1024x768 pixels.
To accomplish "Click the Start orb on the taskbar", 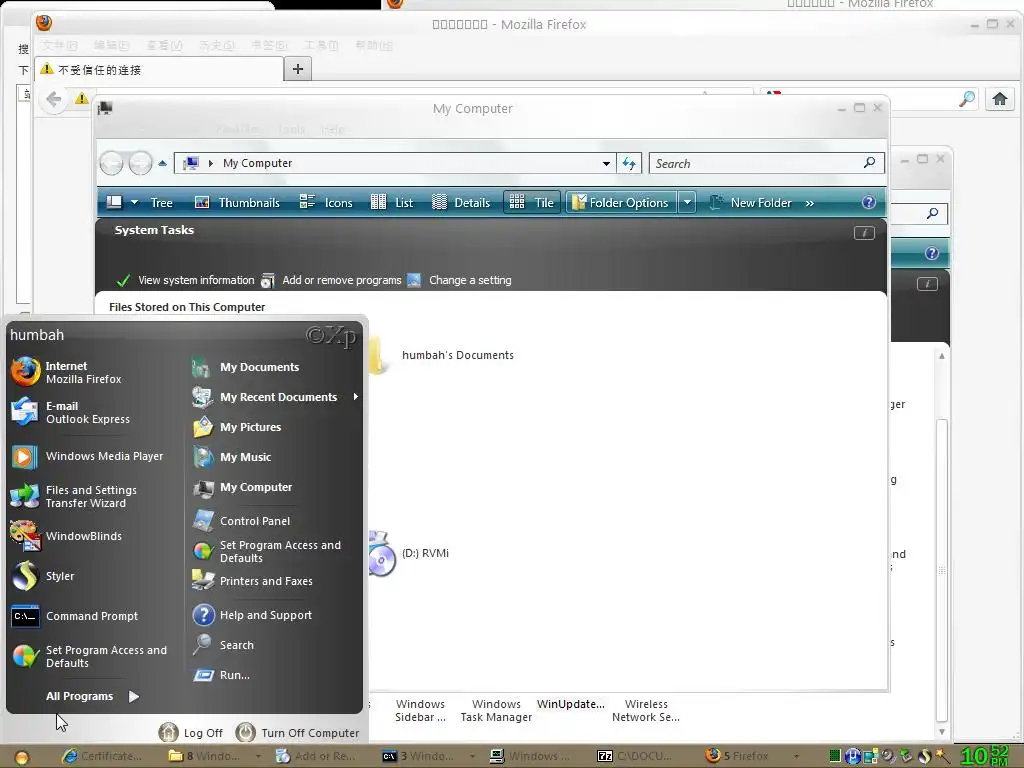I will click(x=22, y=758).
